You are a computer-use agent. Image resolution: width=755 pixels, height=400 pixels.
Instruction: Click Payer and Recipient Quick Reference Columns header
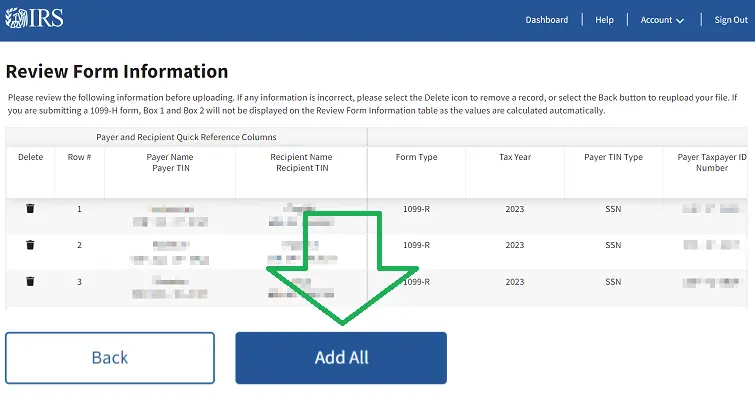tap(186, 137)
